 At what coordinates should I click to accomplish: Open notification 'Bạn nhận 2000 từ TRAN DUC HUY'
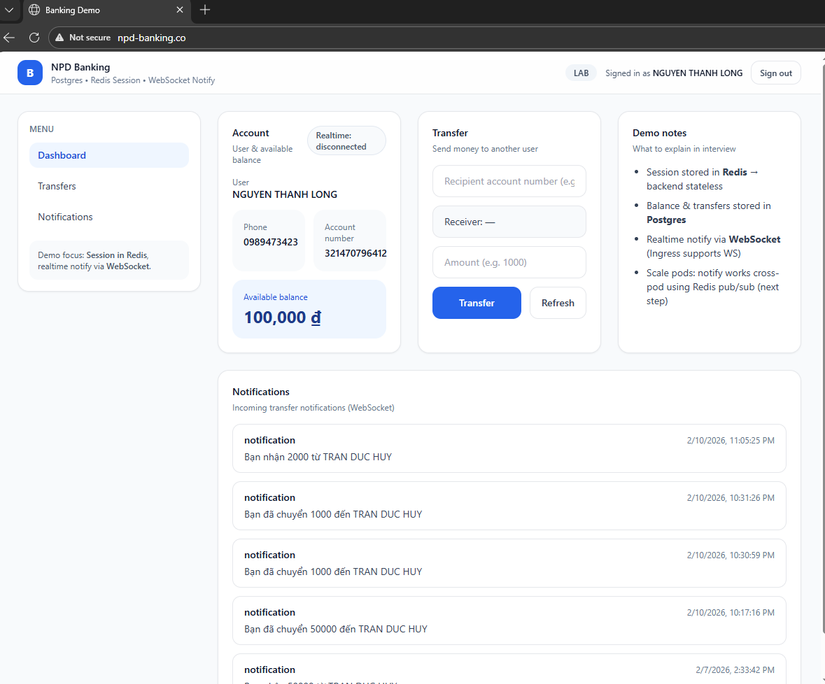coord(509,448)
